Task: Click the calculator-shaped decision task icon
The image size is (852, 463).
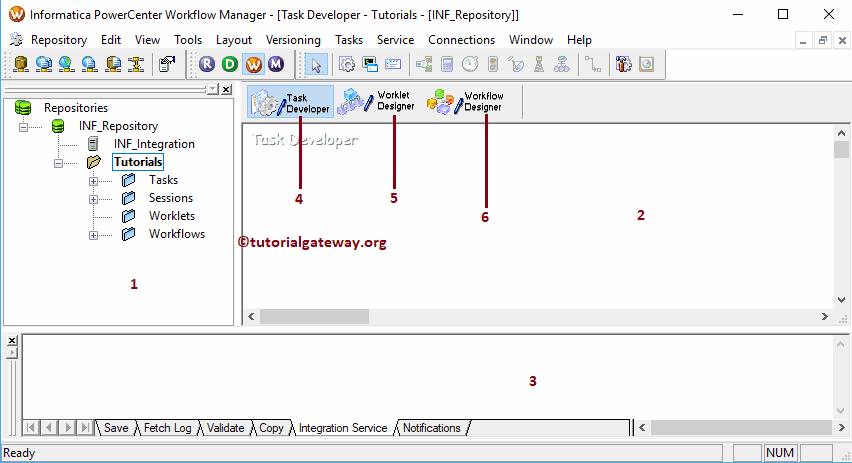Action: pos(447,64)
